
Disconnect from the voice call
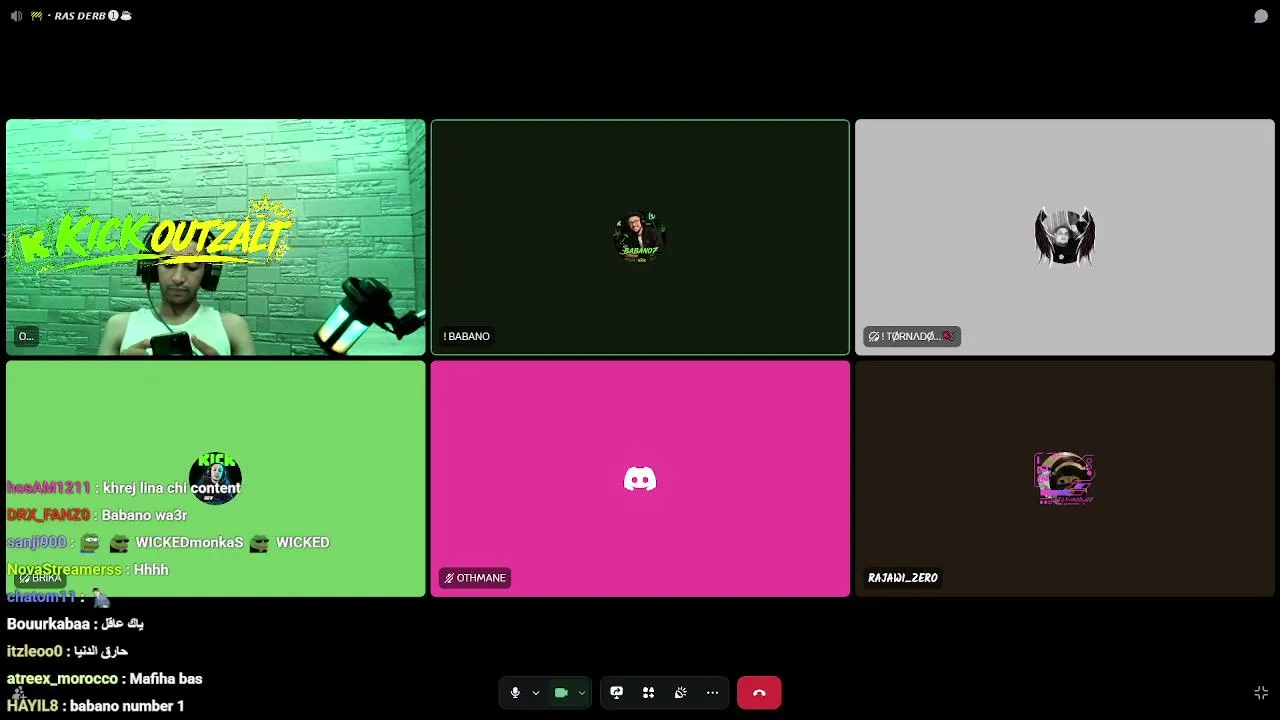[759, 692]
